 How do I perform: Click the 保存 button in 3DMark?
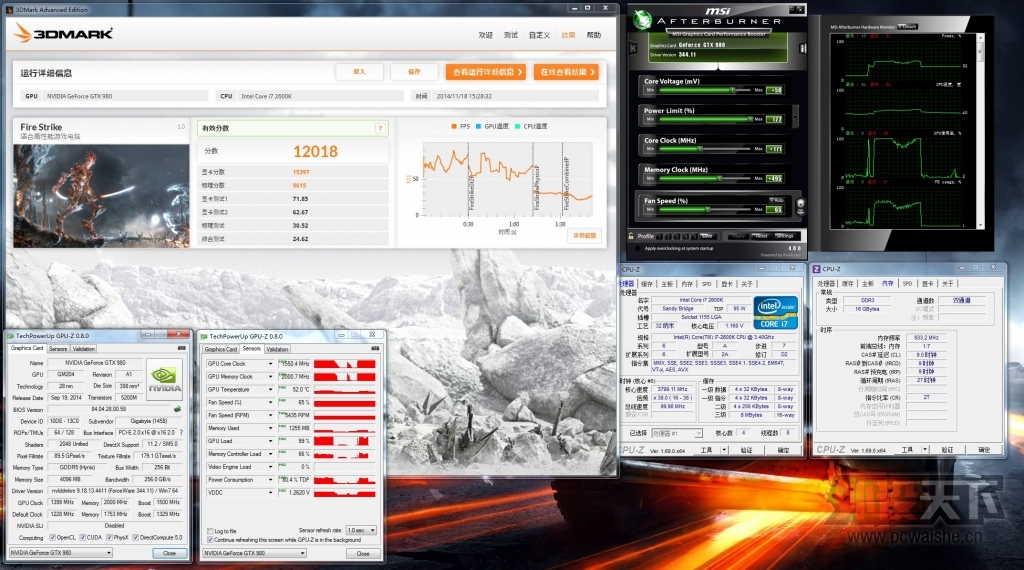coord(414,72)
